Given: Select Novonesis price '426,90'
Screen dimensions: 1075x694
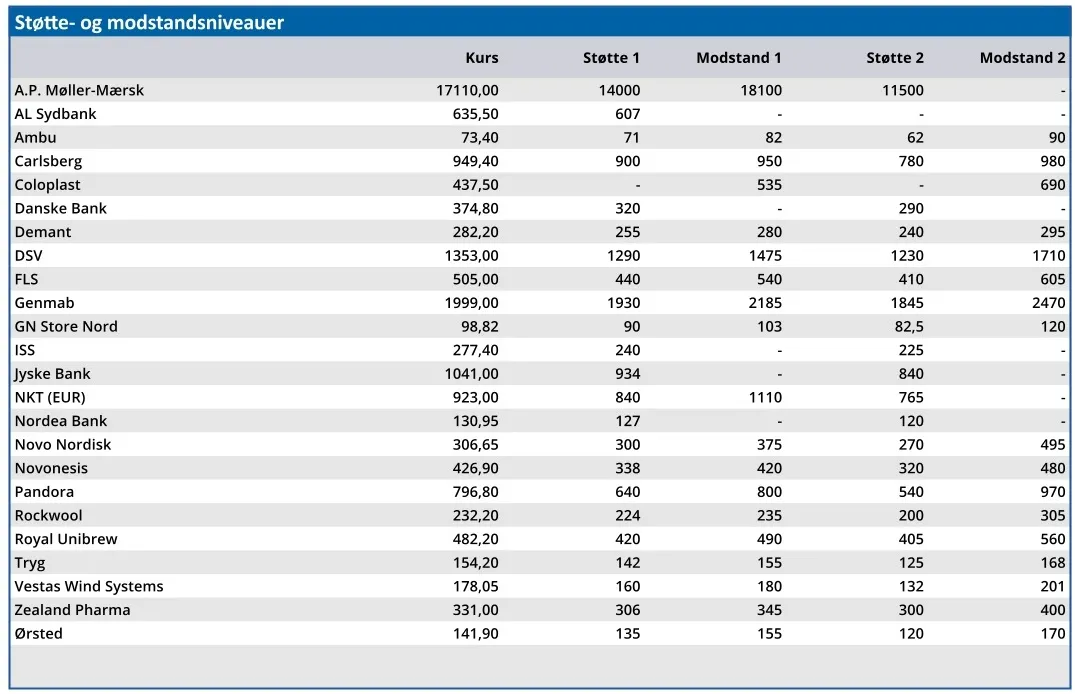Looking at the screenshot, I should click(x=475, y=468).
